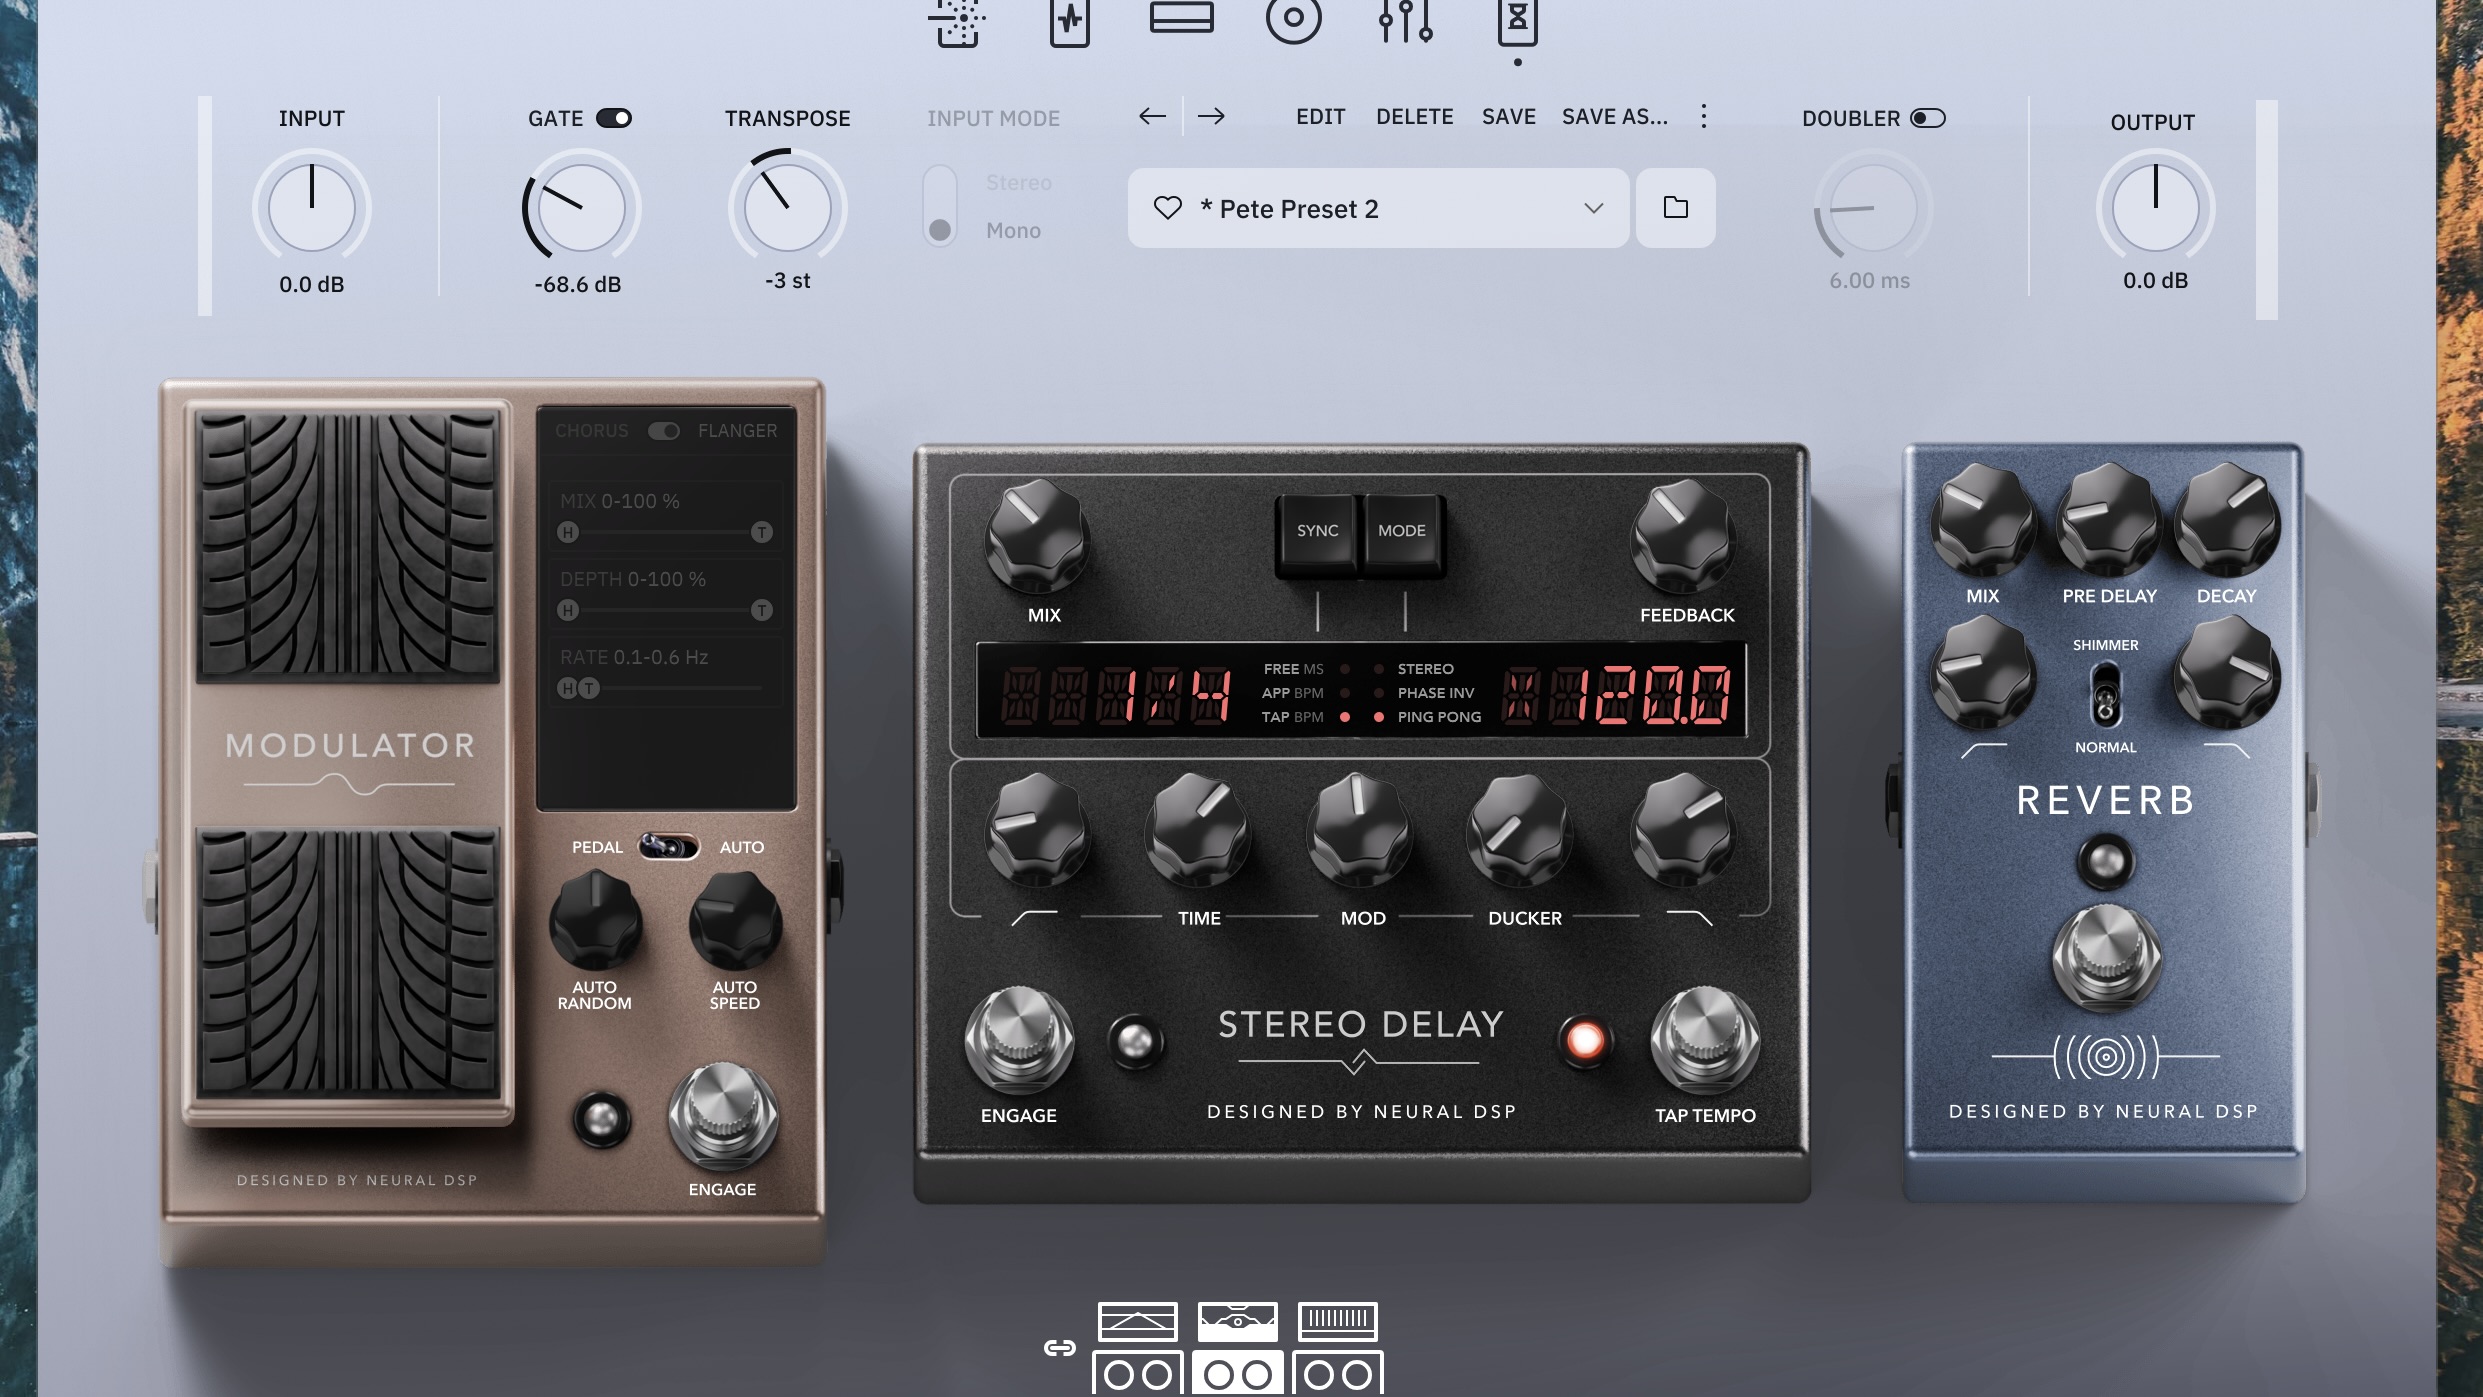This screenshot has height=1397, width=2483.
Task: Flip the Chorus/Flanger switch on Modulator
Action: click(x=663, y=431)
